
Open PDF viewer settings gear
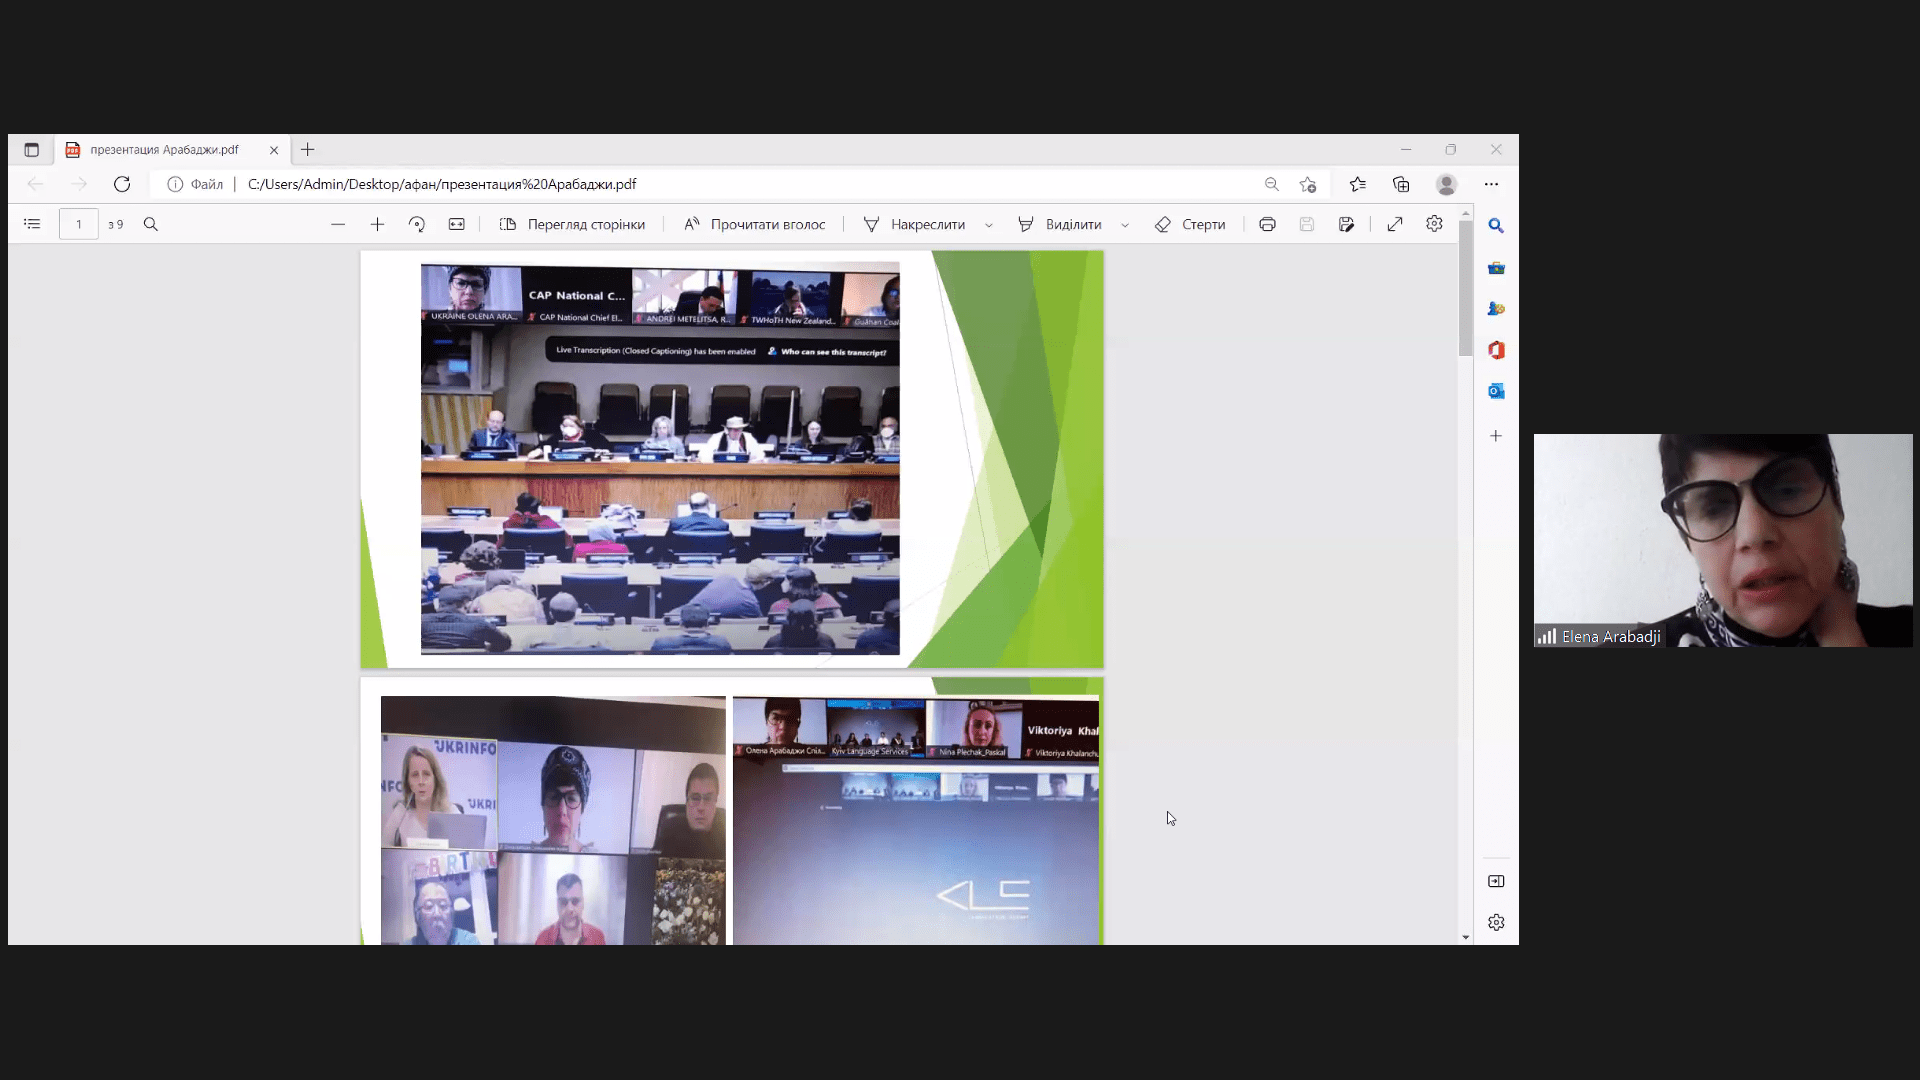1434,224
